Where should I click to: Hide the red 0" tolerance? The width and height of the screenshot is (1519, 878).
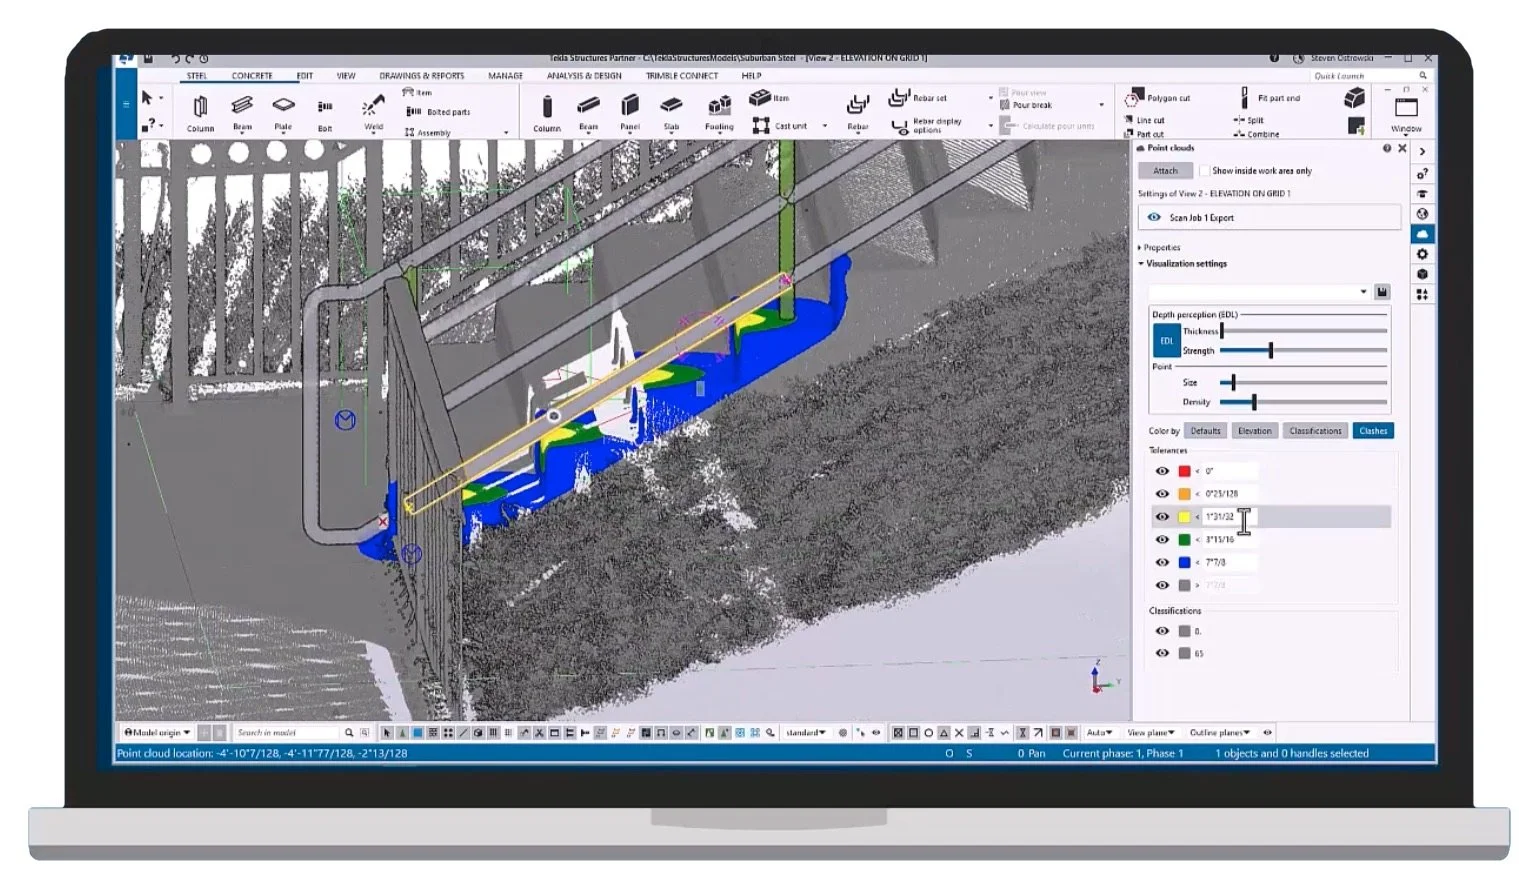(x=1162, y=471)
